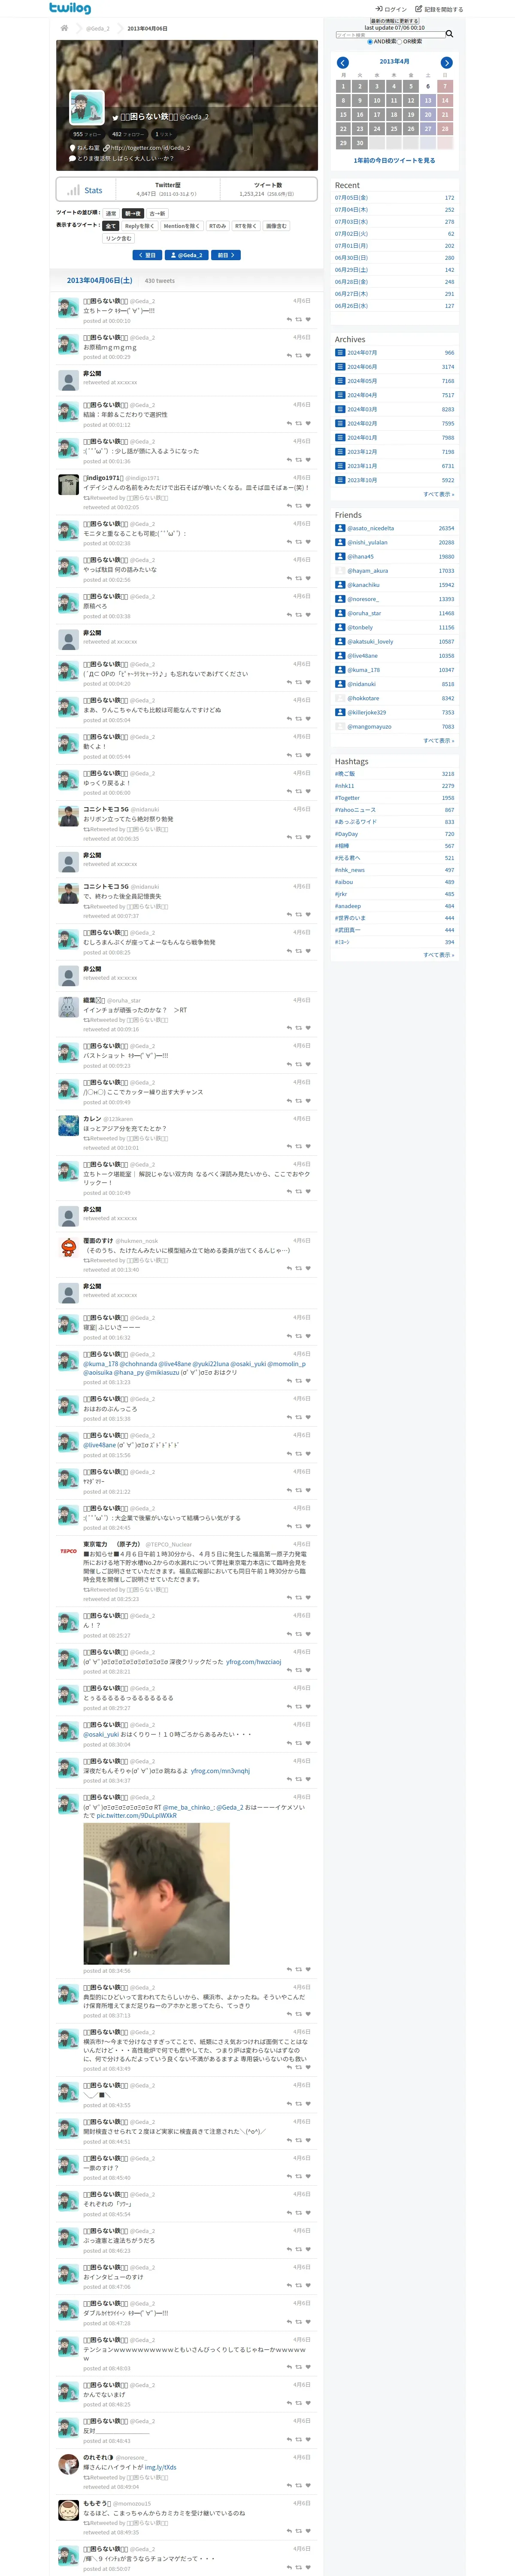Open 2024年04月 archive list icon
Image resolution: width=515 pixels, height=2576 pixels.
[x=340, y=394]
